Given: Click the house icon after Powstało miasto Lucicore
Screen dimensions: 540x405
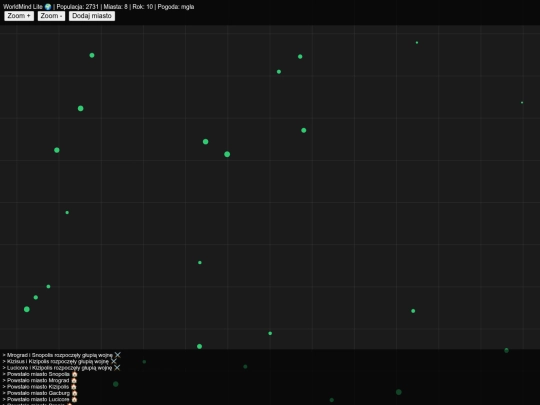Looking at the screenshot, I should tap(74, 399).
